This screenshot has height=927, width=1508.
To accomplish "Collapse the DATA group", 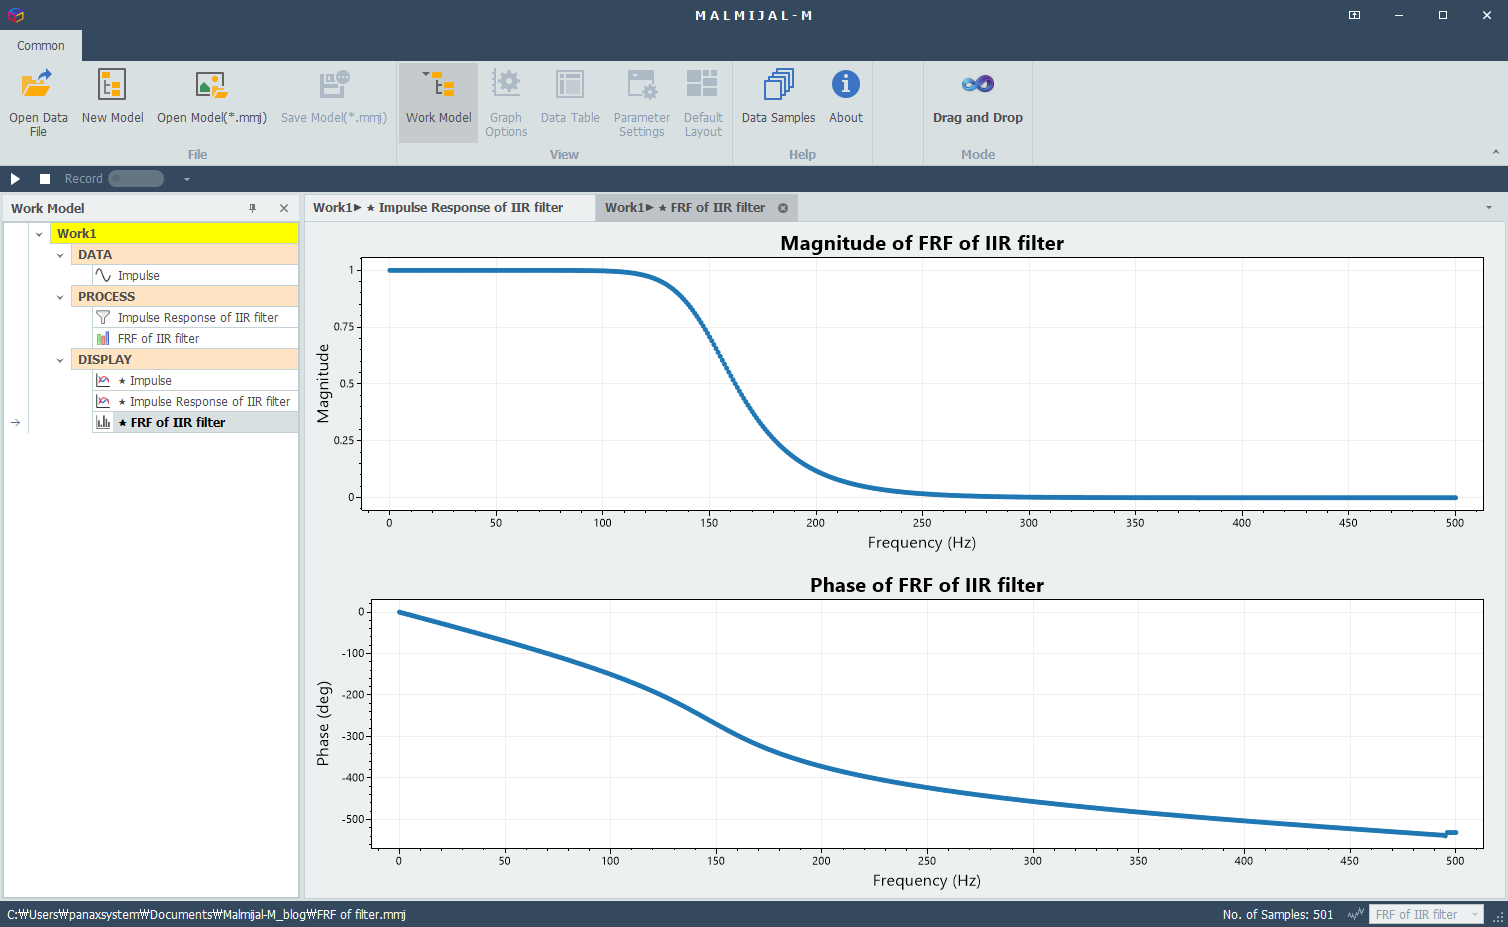I will point(60,255).
